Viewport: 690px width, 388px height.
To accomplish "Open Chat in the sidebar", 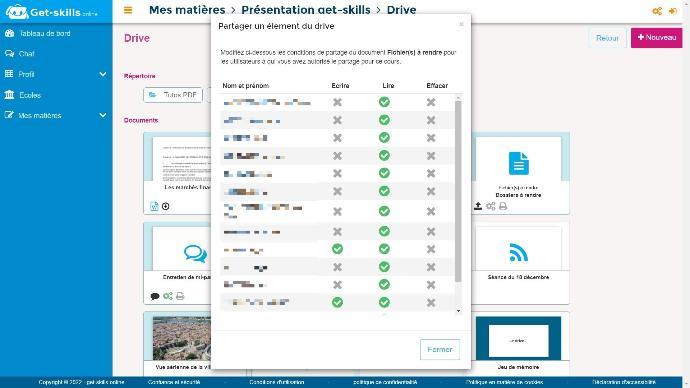I will [26, 54].
